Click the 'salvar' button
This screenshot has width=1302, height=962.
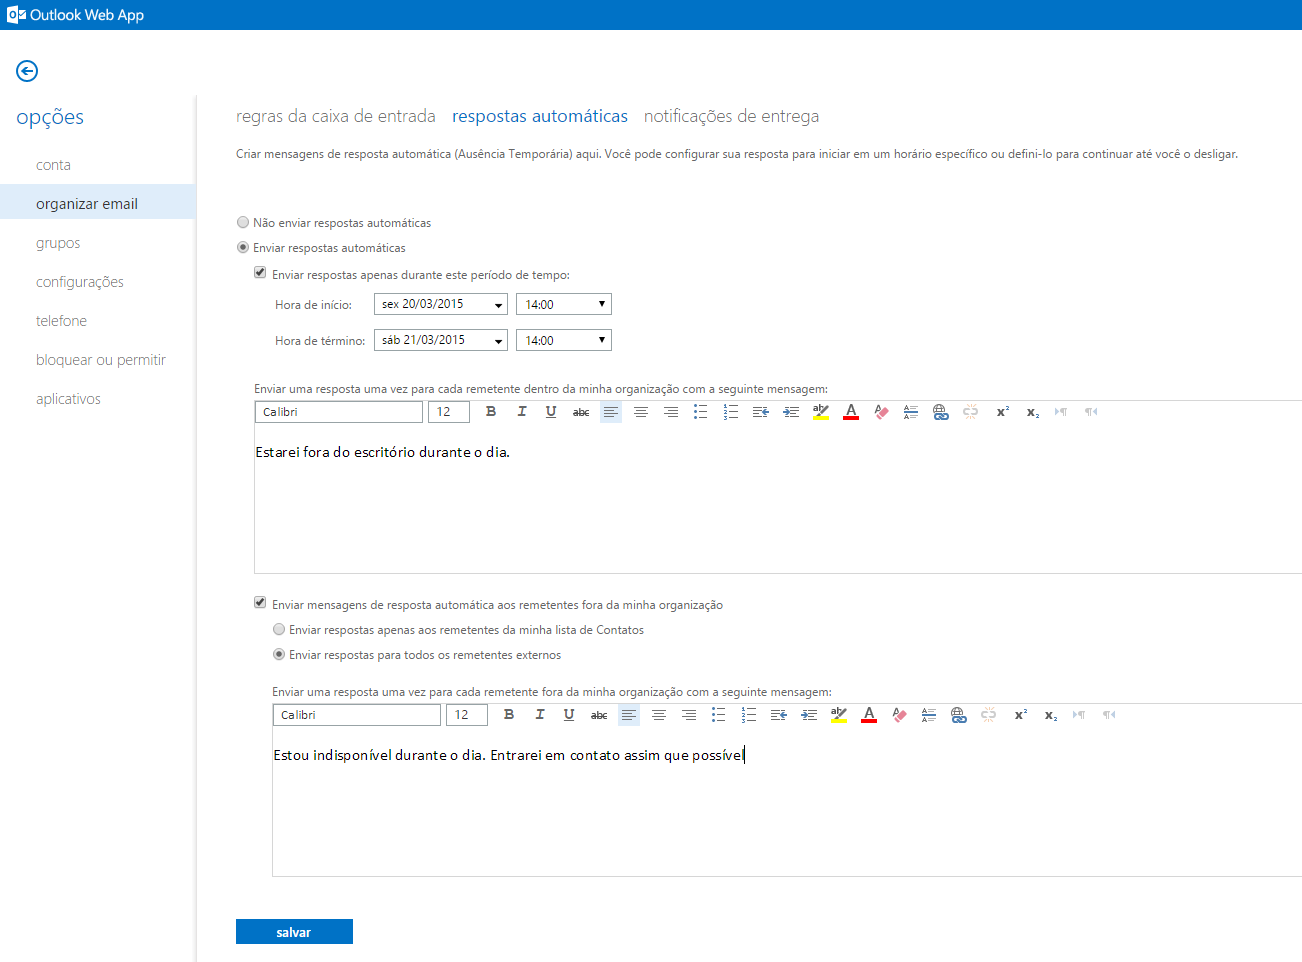[x=294, y=931]
